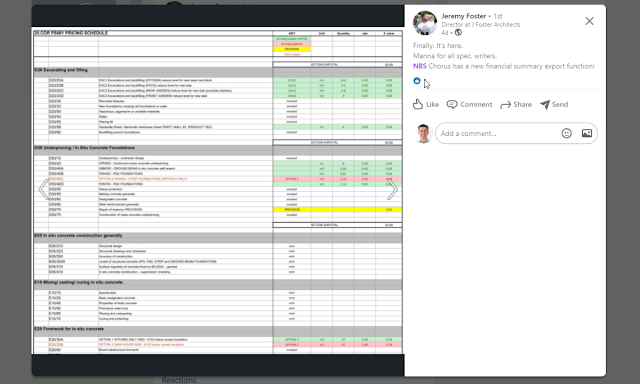Attach a photo to the comment

587,133
